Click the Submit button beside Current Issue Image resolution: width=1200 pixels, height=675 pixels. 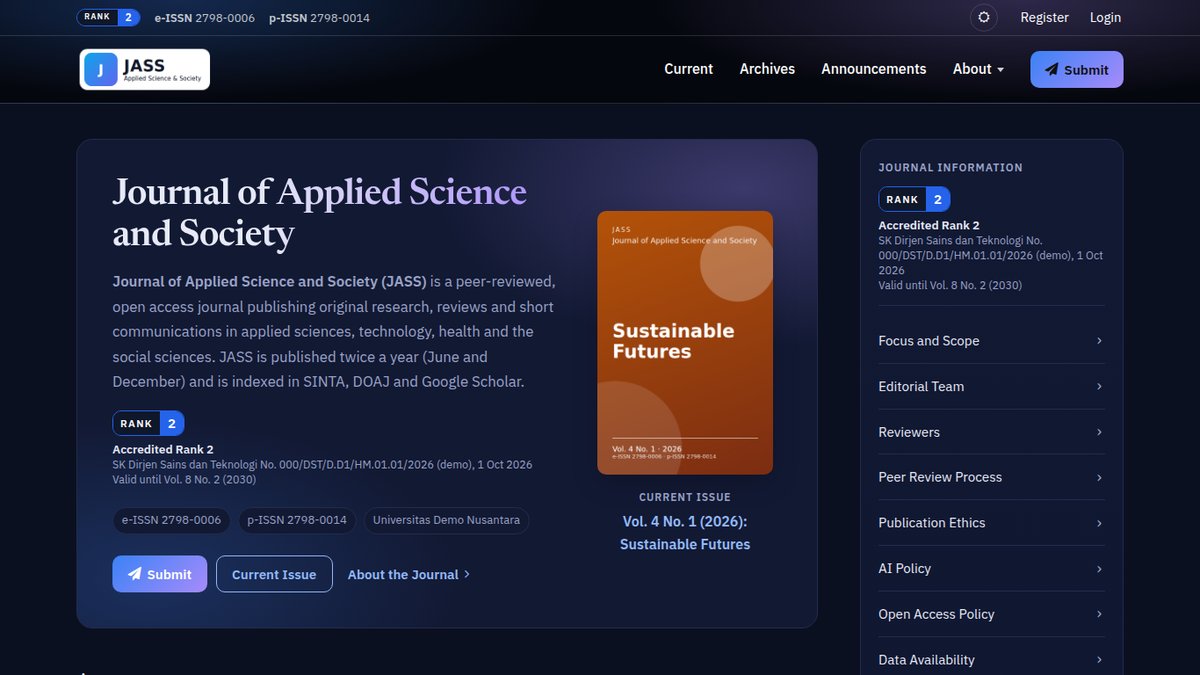pos(160,574)
